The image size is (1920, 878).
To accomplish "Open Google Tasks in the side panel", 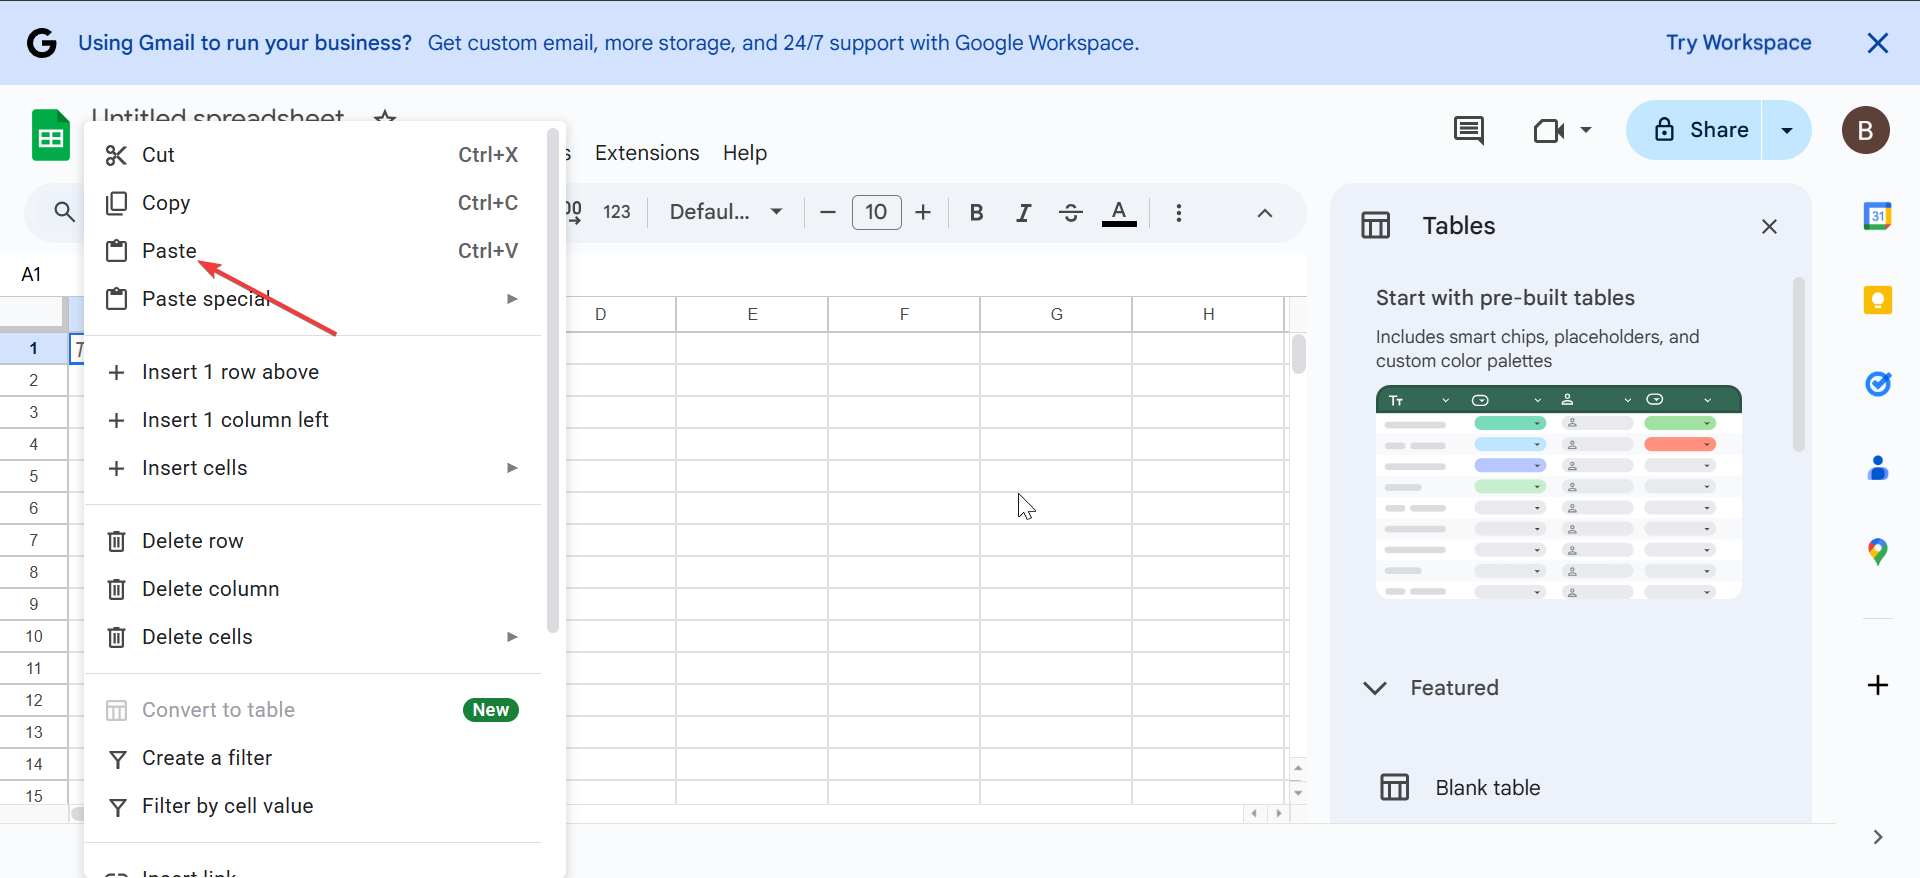I will click(1877, 384).
